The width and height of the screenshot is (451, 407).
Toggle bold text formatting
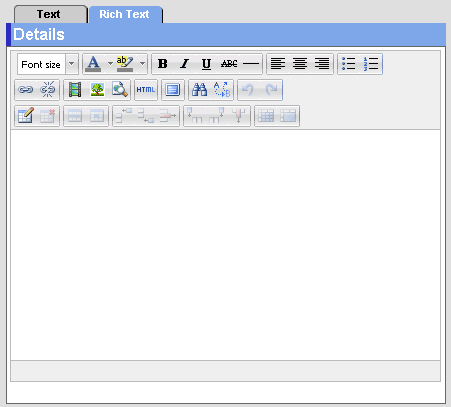tap(163, 64)
